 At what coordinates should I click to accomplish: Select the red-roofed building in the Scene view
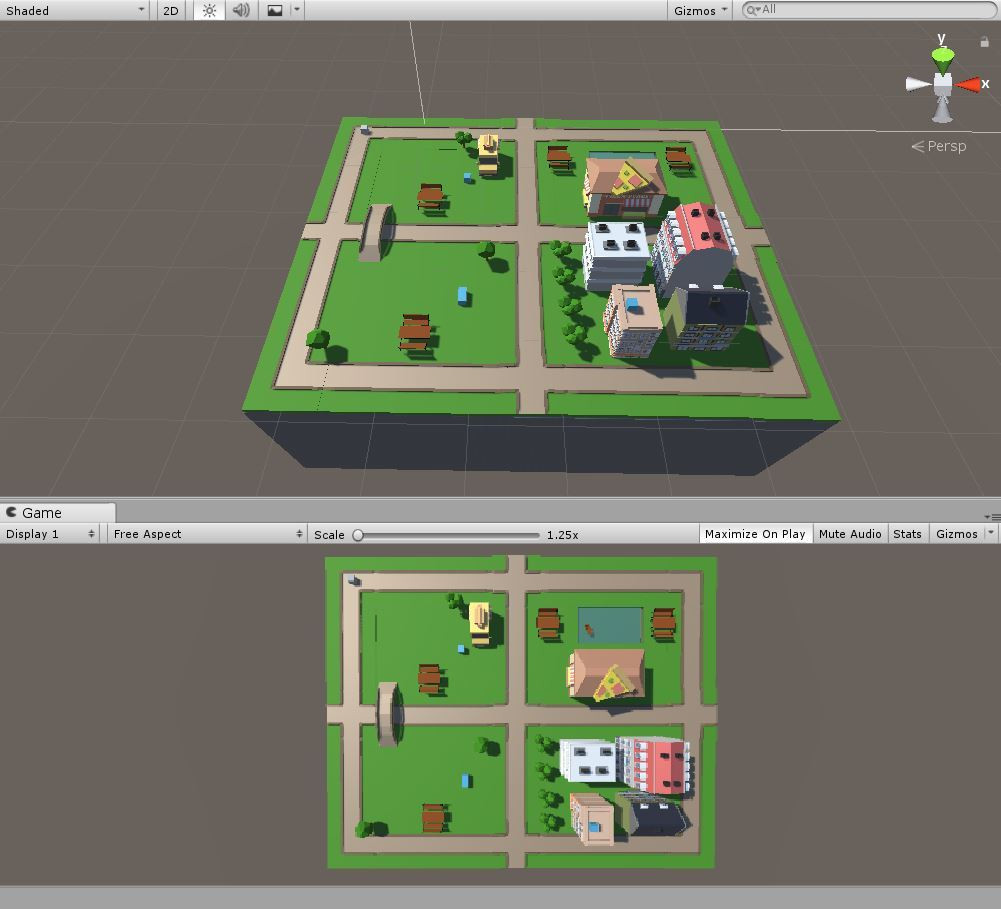(x=696, y=248)
